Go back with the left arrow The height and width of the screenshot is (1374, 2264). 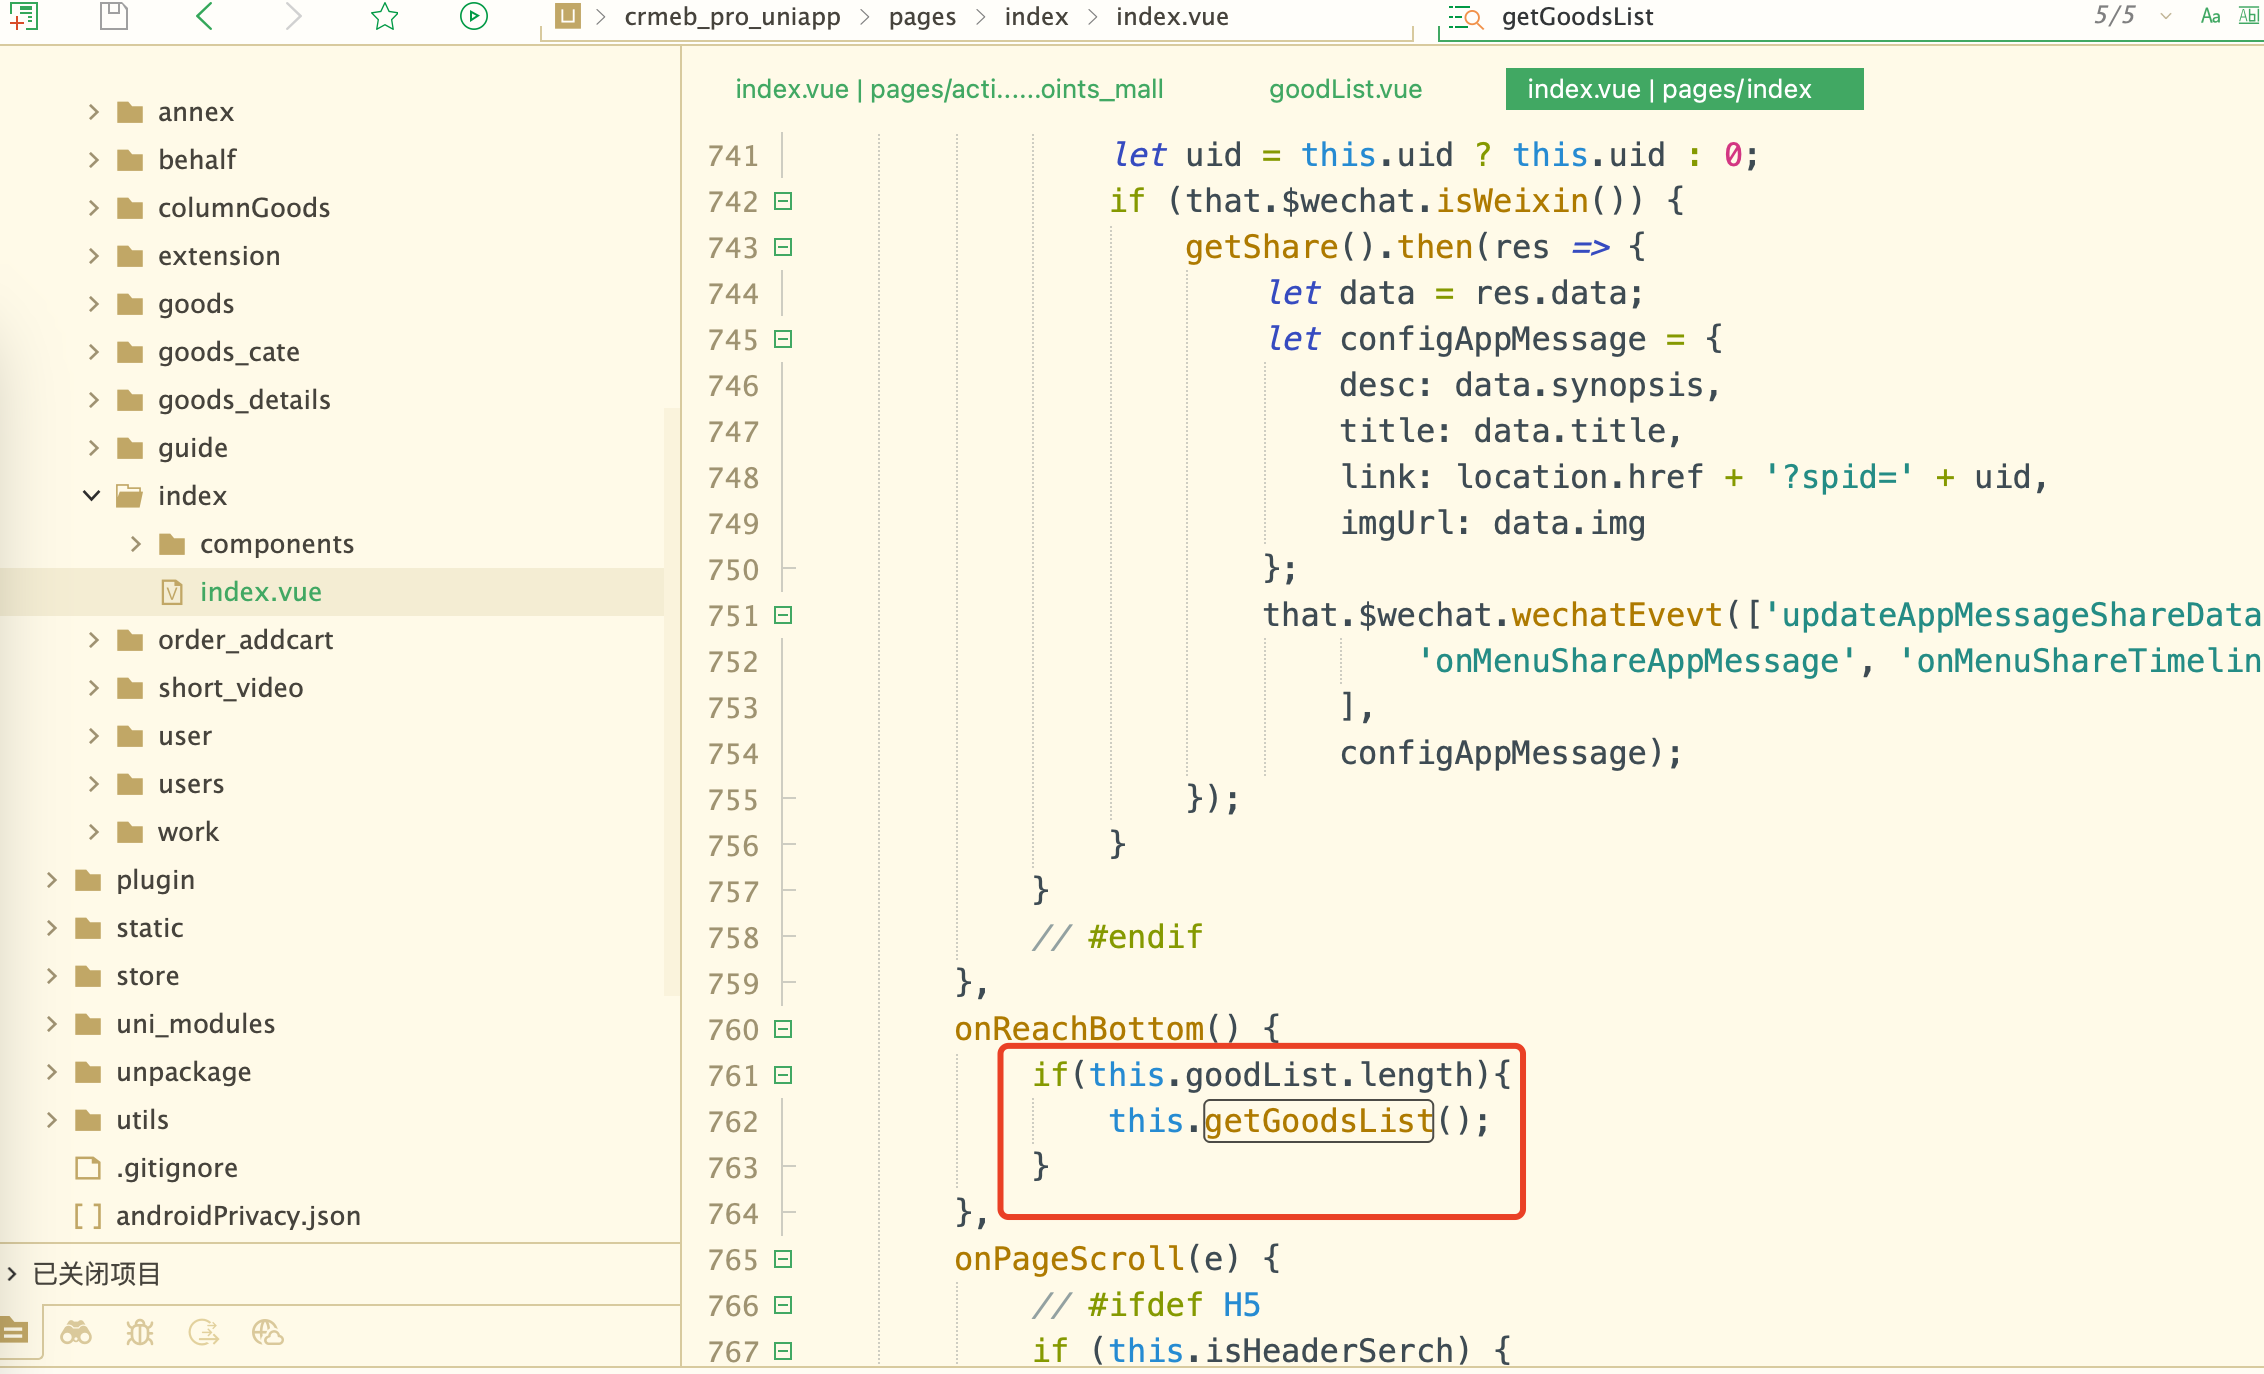(204, 16)
